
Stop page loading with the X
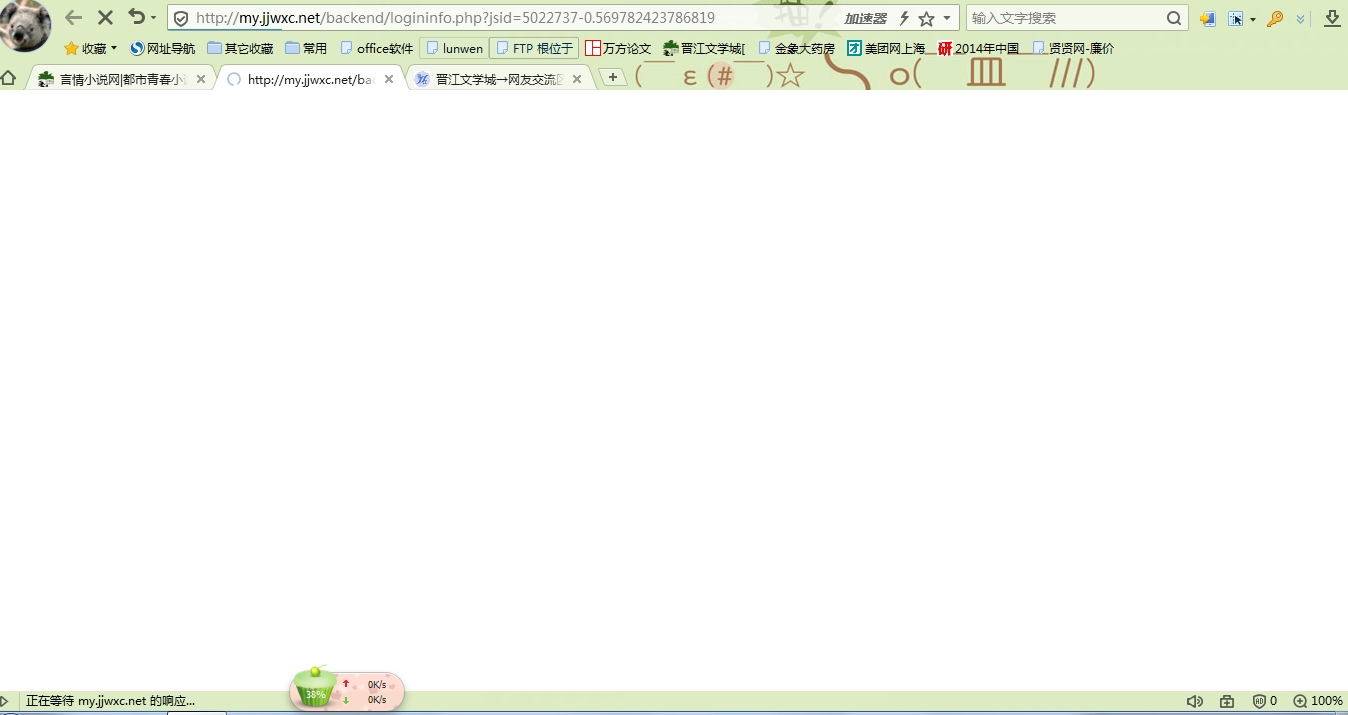[105, 18]
